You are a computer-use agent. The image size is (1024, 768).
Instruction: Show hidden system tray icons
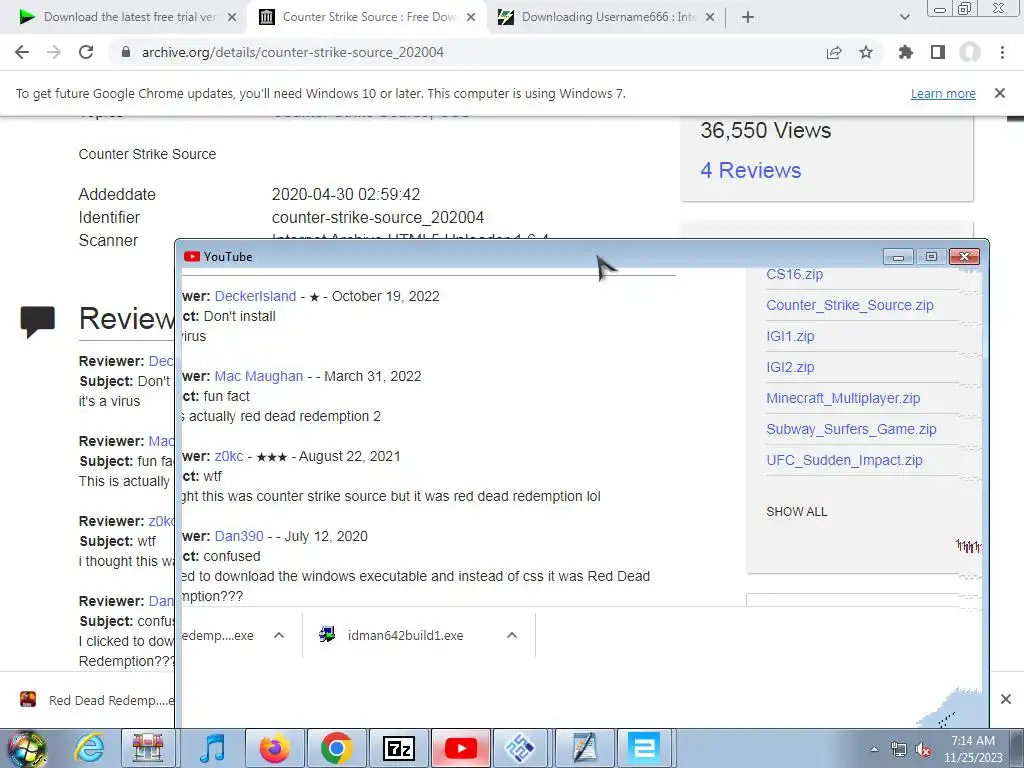874,749
